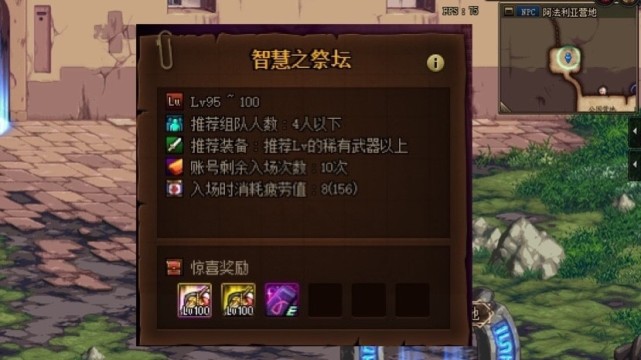Select first Lv100 purple-framed reward item
641x360 pixels.
(195, 300)
